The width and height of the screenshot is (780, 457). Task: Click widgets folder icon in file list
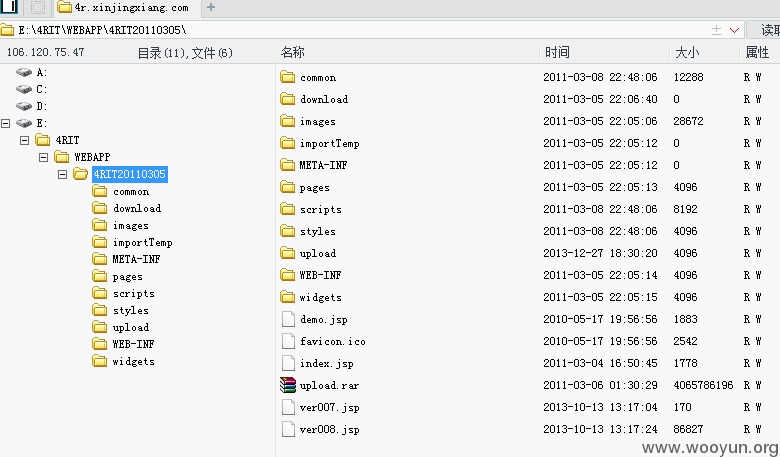[288, 297]
